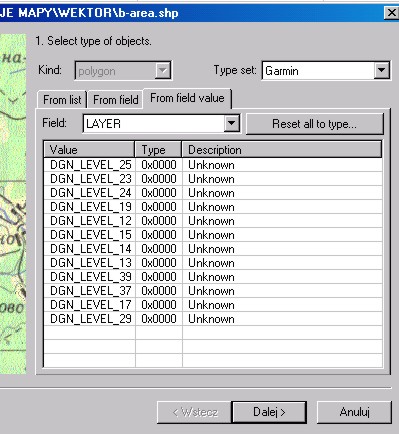This screenshot has height=434, width=399.
Task: Select the DGN_LEVEL_12 value
Action: click(x=91, y=221)
